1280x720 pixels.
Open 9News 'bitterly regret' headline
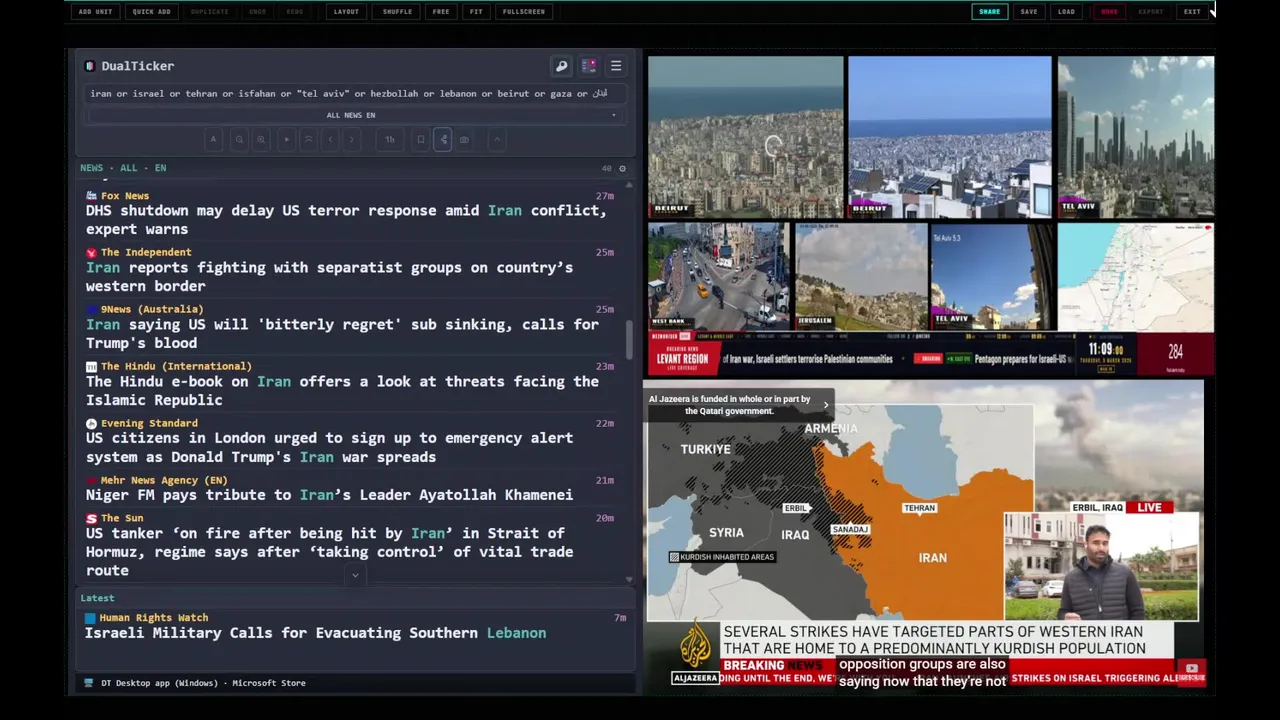point(342,334)
